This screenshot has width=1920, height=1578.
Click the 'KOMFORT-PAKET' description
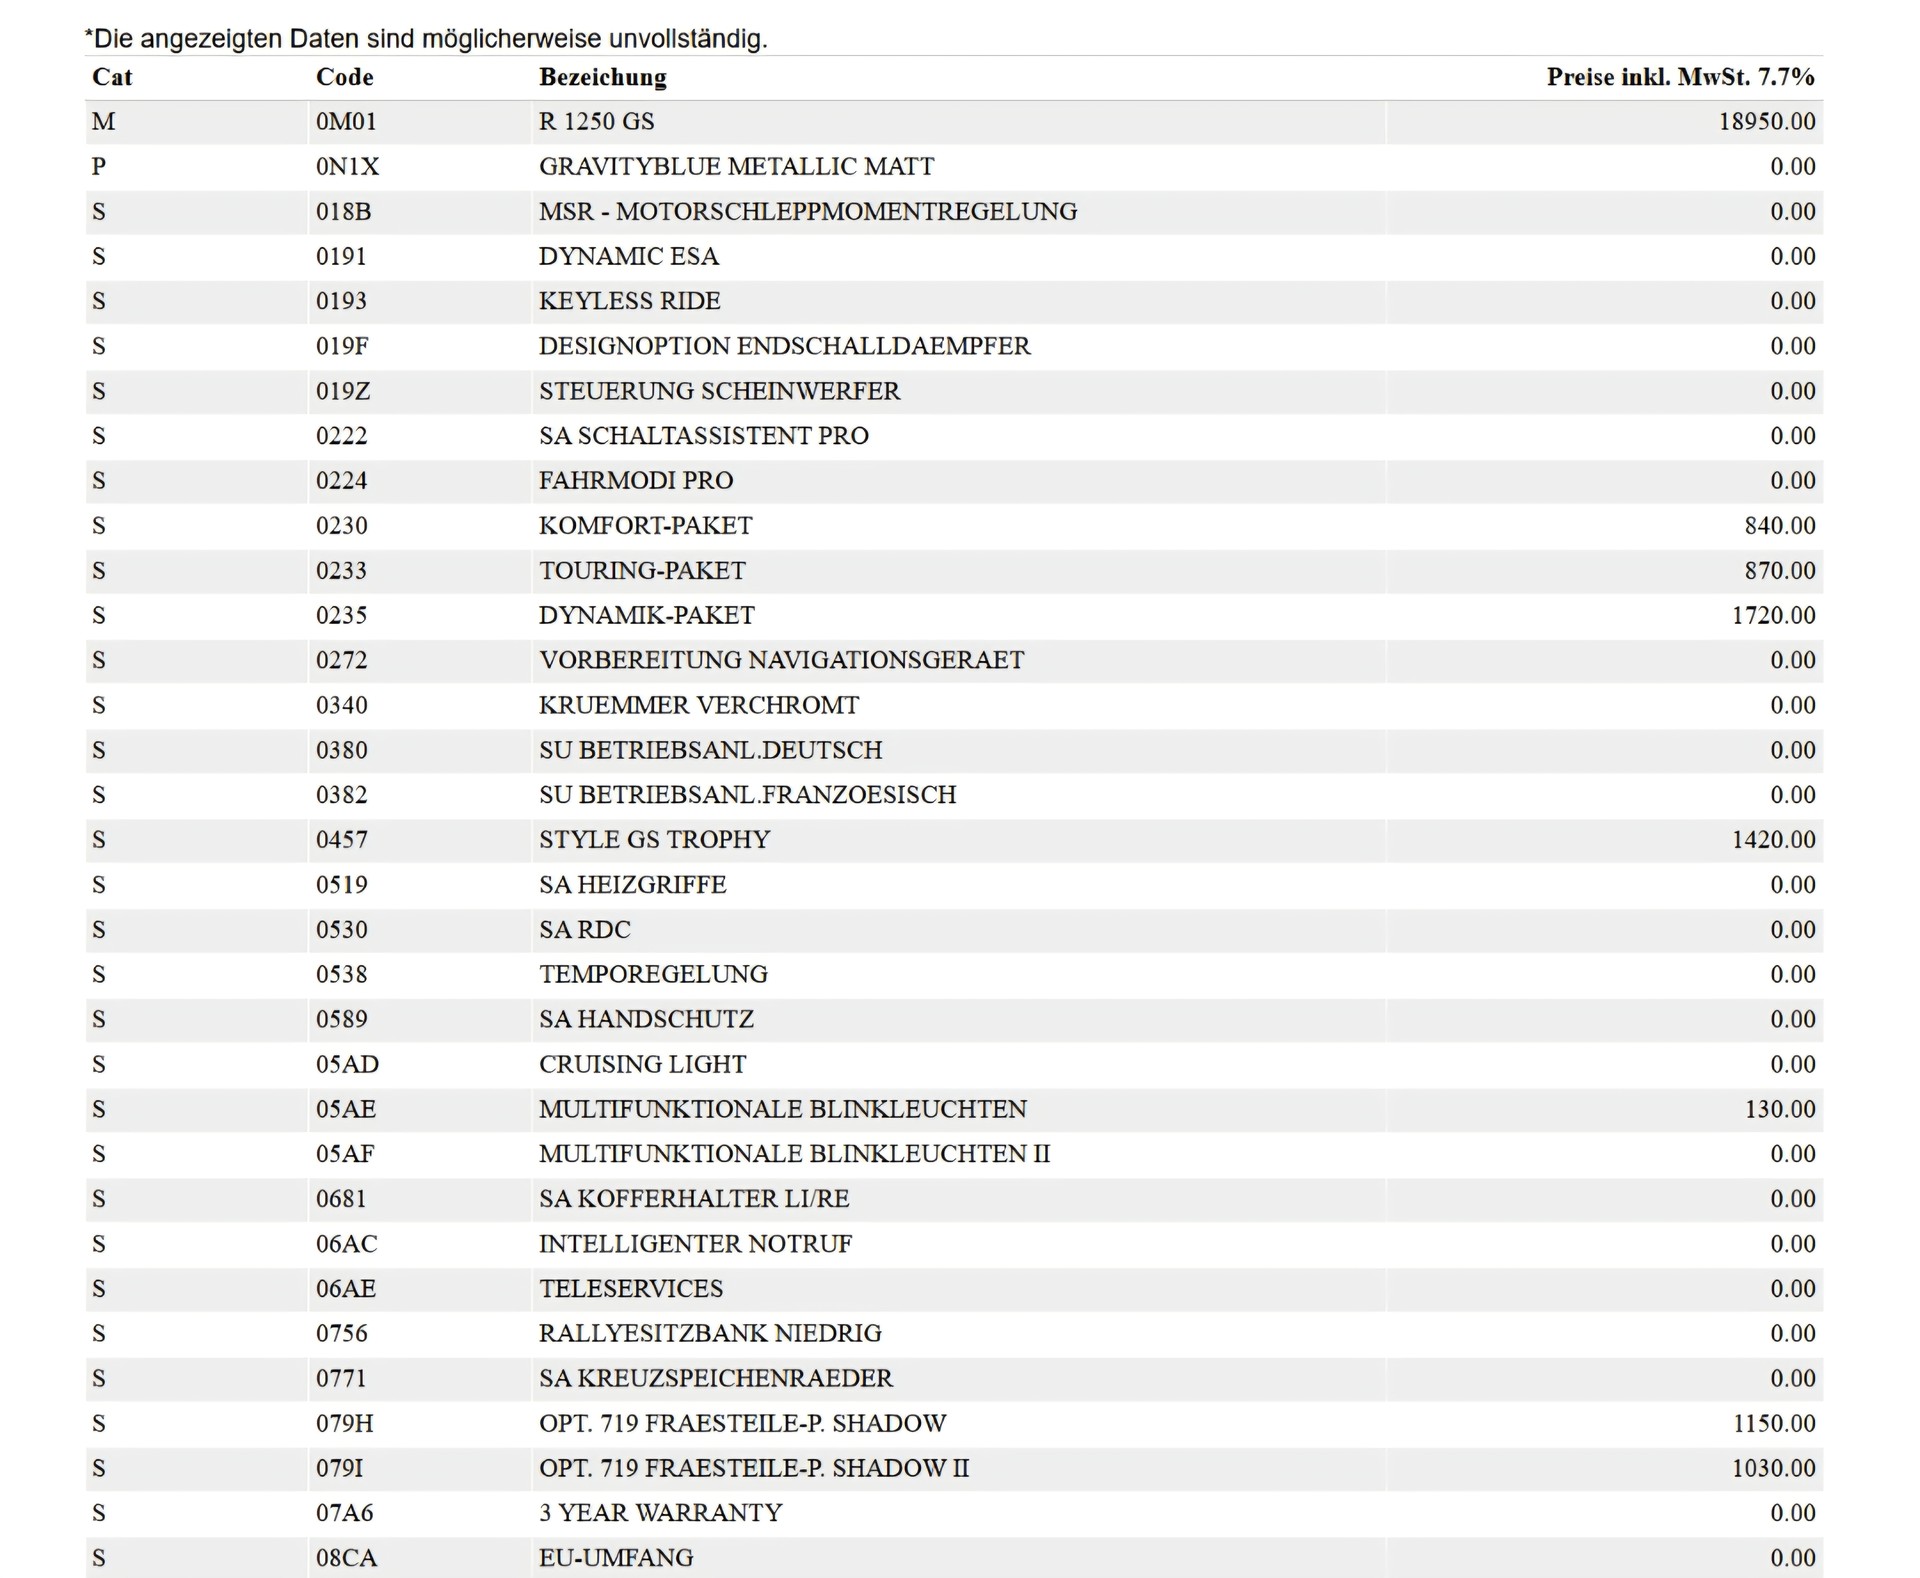(646, 526)
